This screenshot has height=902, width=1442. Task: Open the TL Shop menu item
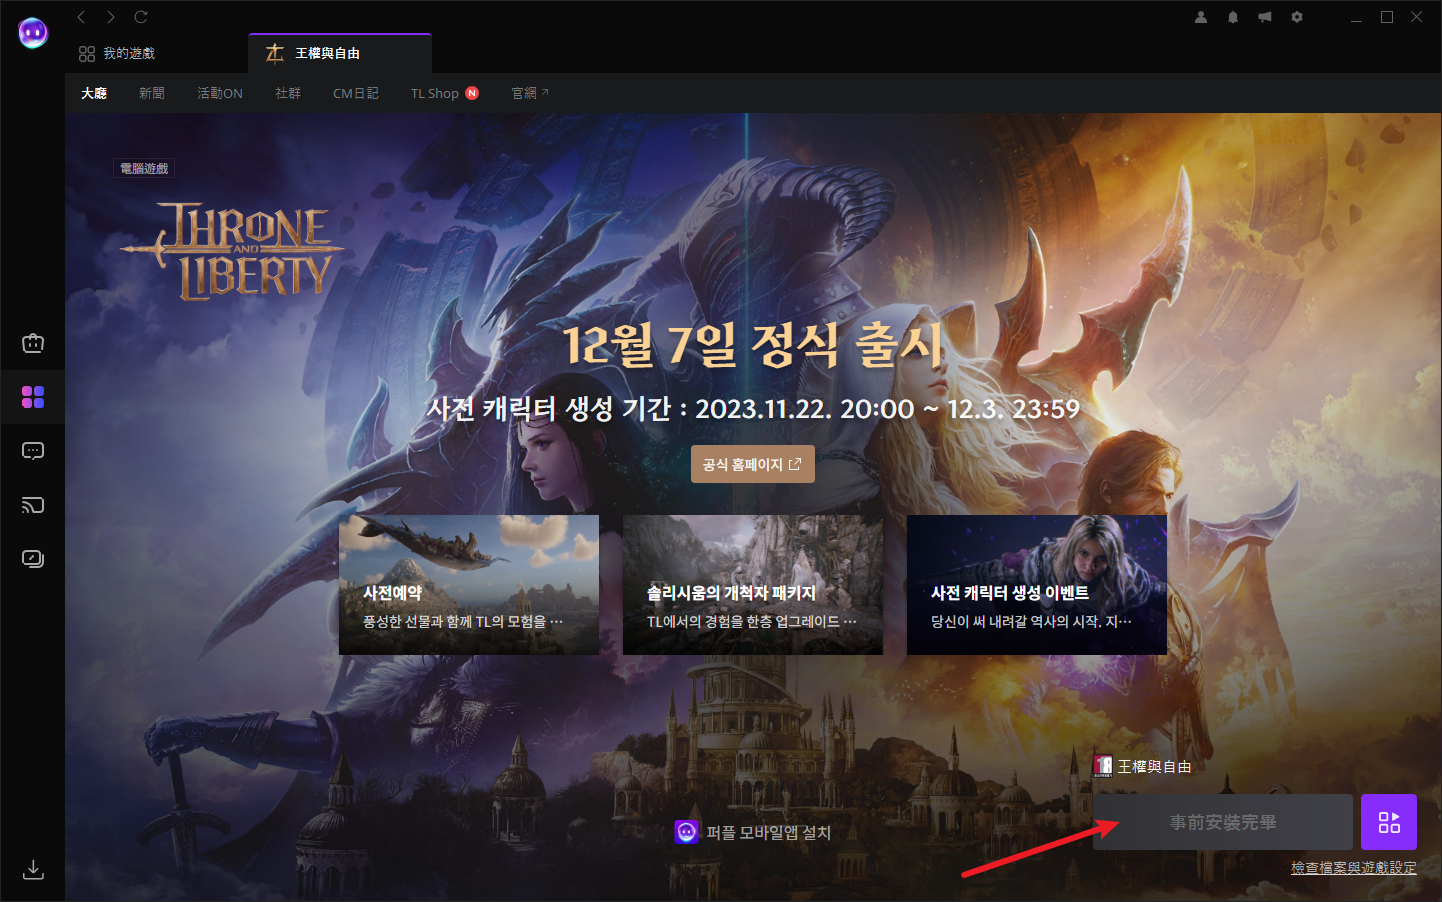(x=435, y=93)
